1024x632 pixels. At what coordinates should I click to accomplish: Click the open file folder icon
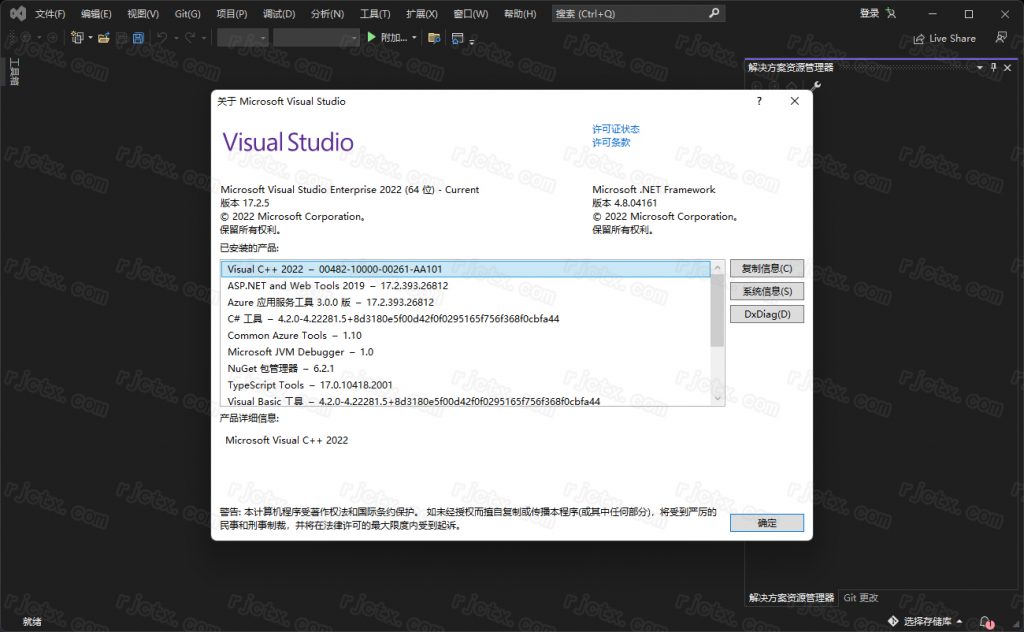103,38
